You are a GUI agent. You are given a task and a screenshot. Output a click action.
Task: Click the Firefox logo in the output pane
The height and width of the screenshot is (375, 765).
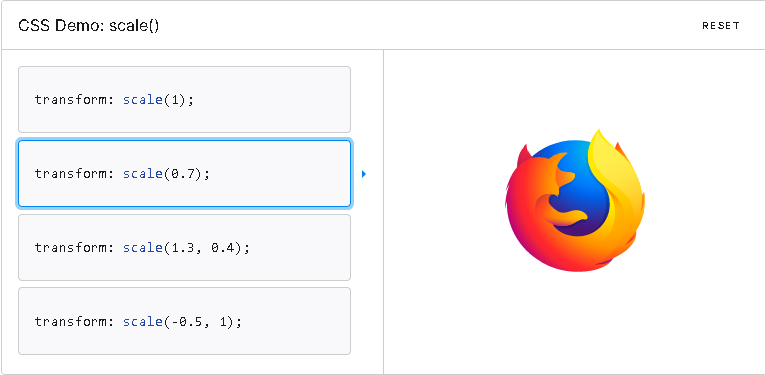[575, 200]
